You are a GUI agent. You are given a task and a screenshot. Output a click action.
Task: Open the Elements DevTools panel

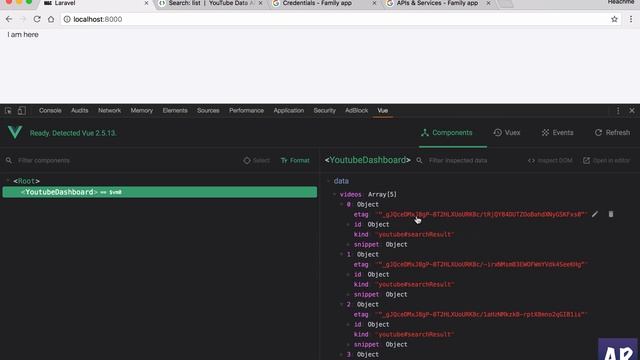coord(175,111)
